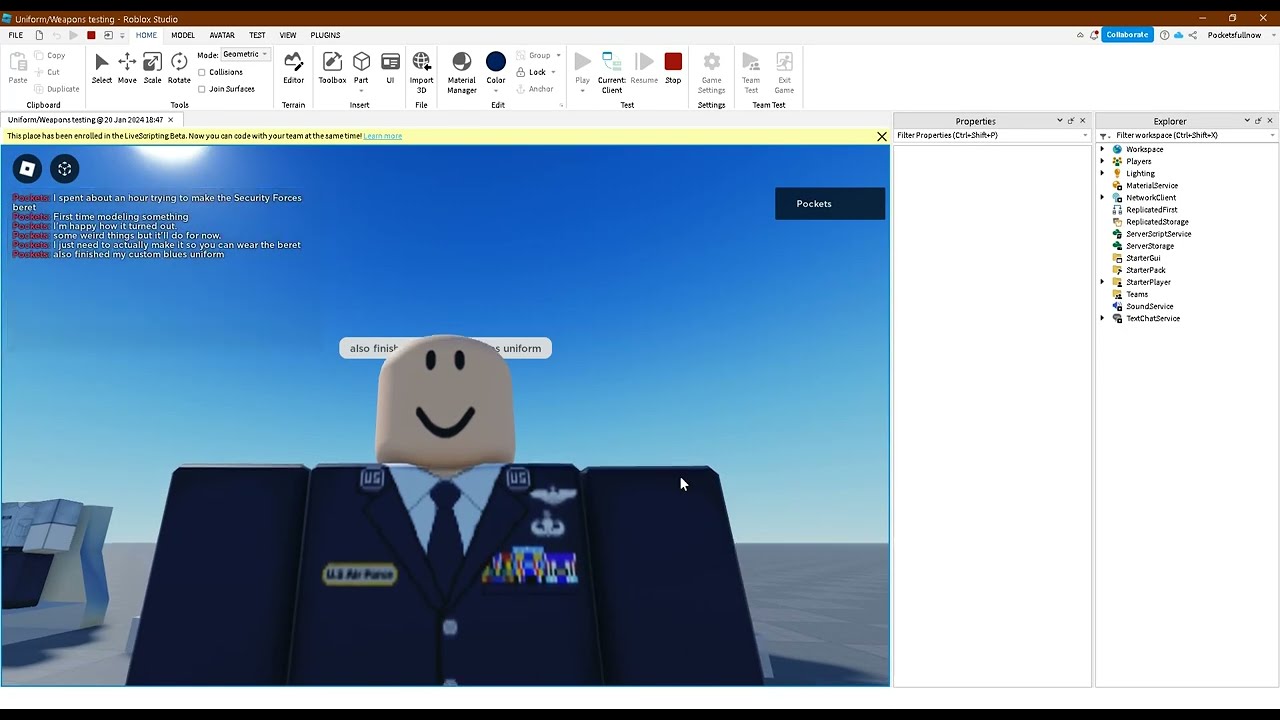Image resolution: width=1280 pixels, height=720 pixels.
Task: Open the Mode Geometric dropdown
Action: (245, 54)
